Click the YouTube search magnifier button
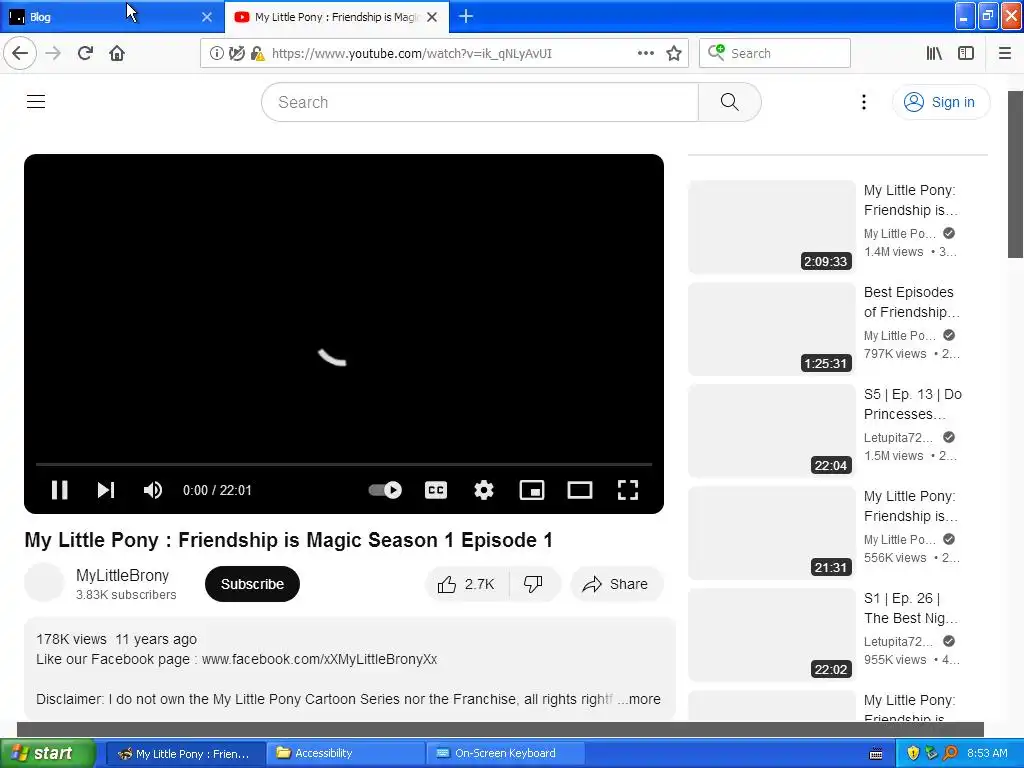The image size is (1024, 768). pos(729,102)
